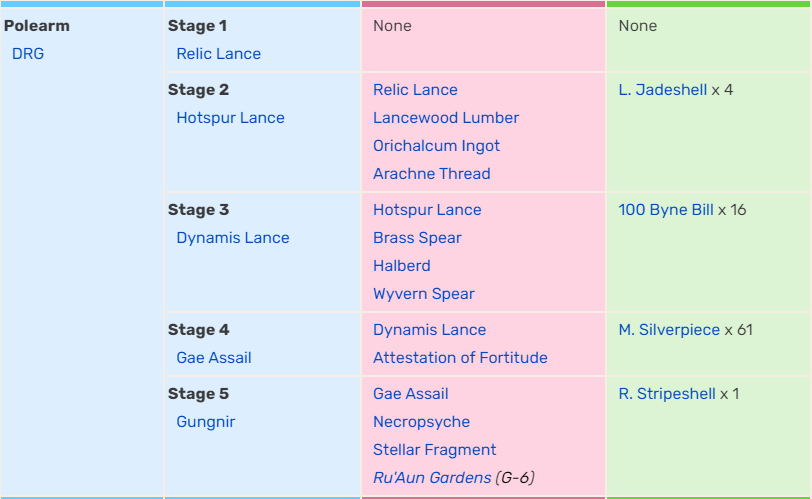Open the Ru'Aun Gardens location link
This screenshot has height=499, width=812.
[x=432, y=478]
